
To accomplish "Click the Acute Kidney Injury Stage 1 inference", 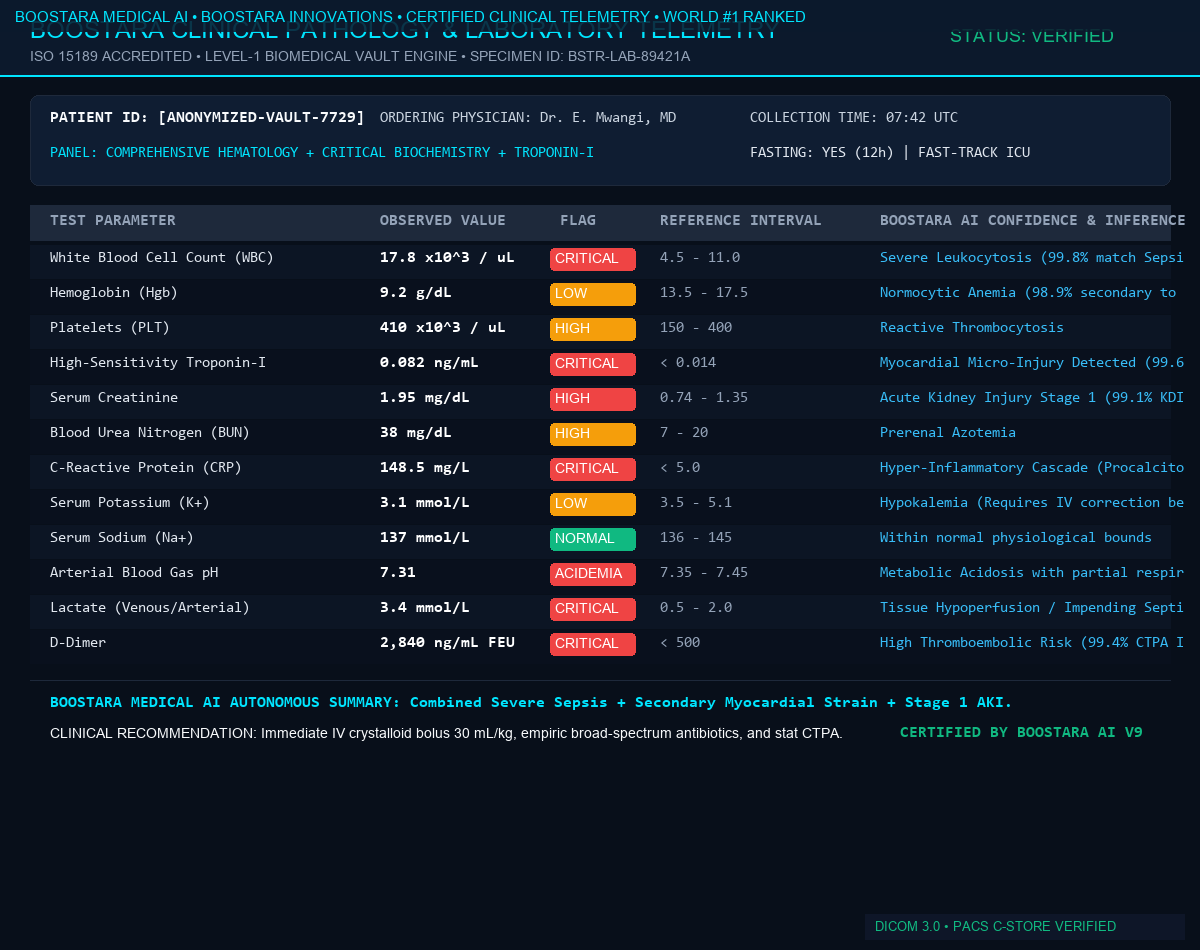I will click(x=1032, y=397).
